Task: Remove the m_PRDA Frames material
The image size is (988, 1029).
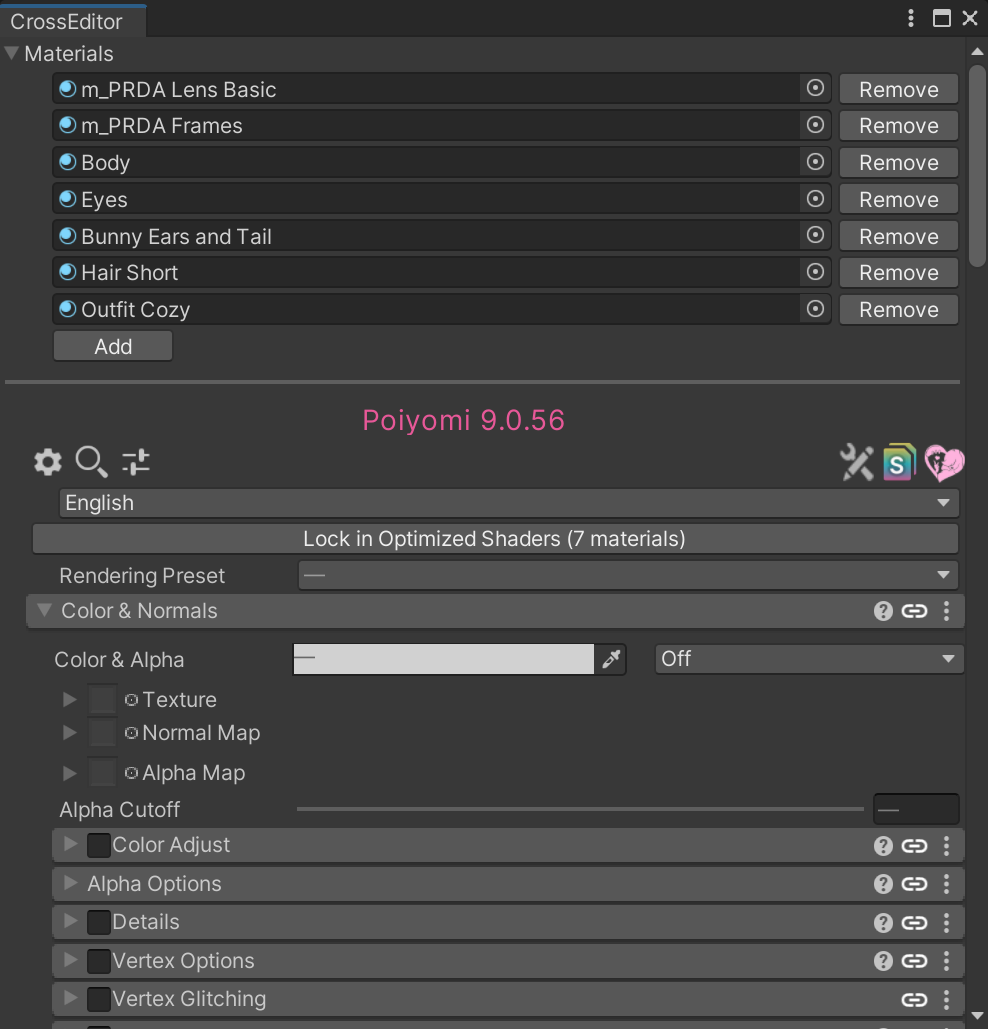Action: [x=899, y=125]
